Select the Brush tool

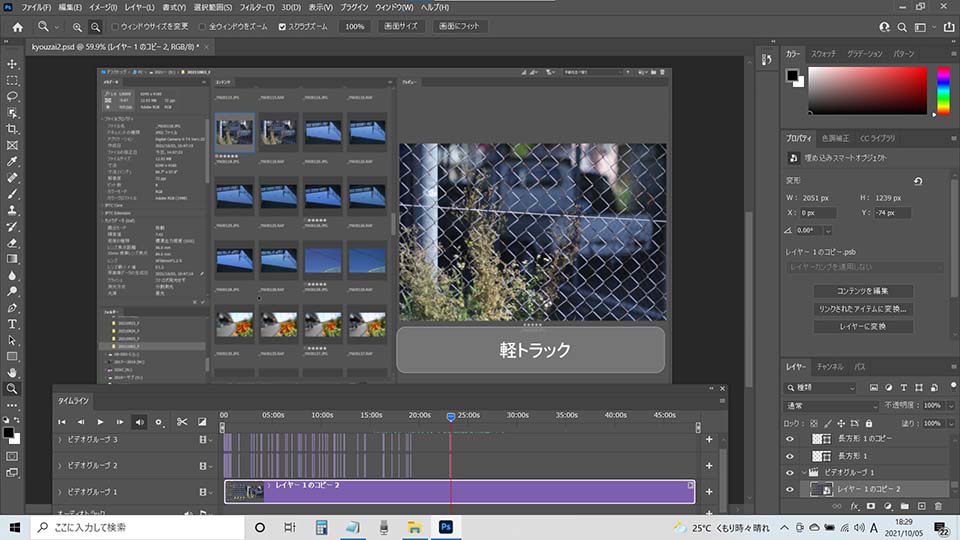click(12, 194)
